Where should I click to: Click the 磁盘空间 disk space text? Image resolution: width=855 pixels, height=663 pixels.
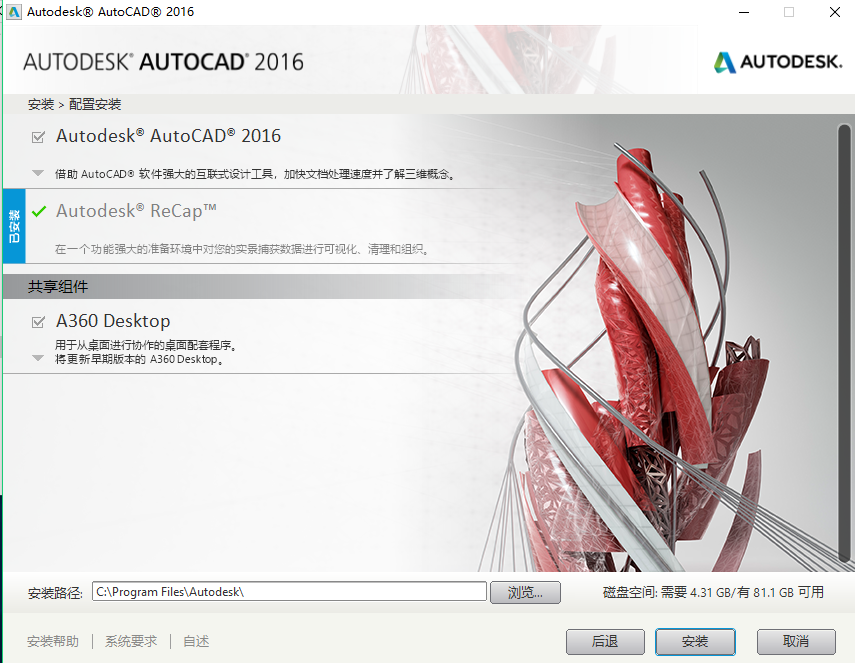(713, 592)
